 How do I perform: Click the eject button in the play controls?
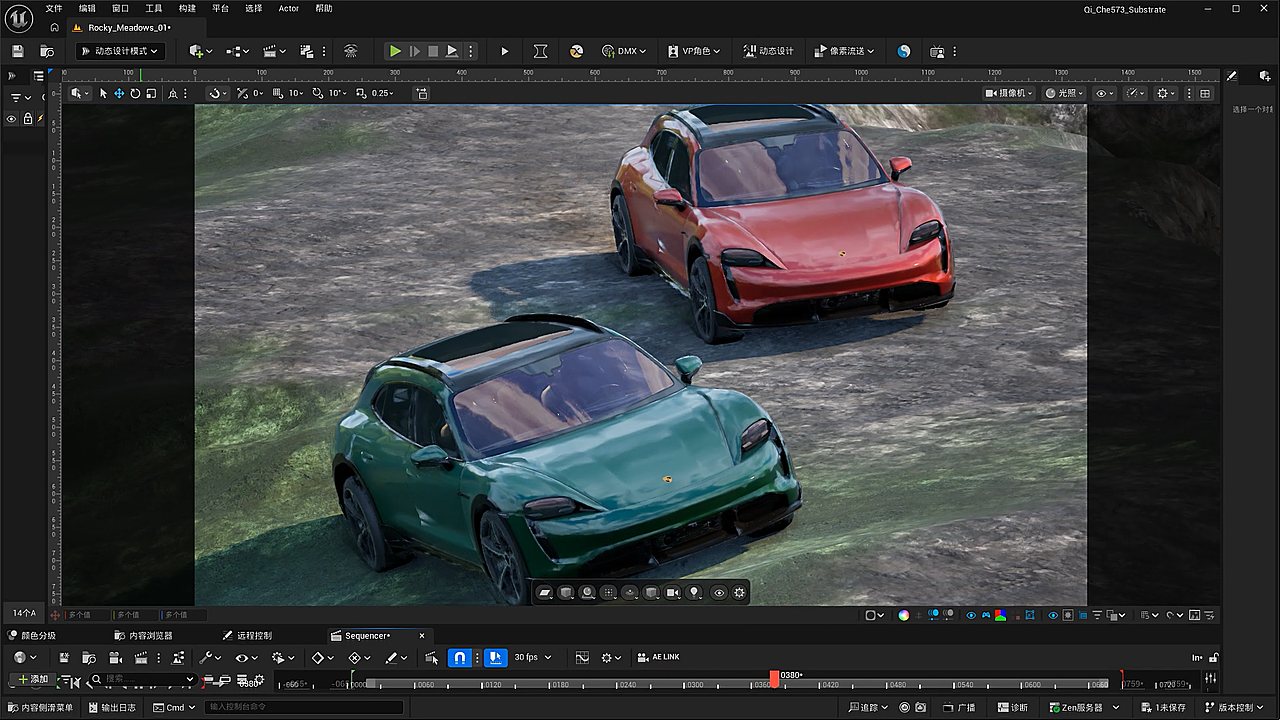click(x=452, y=51)
